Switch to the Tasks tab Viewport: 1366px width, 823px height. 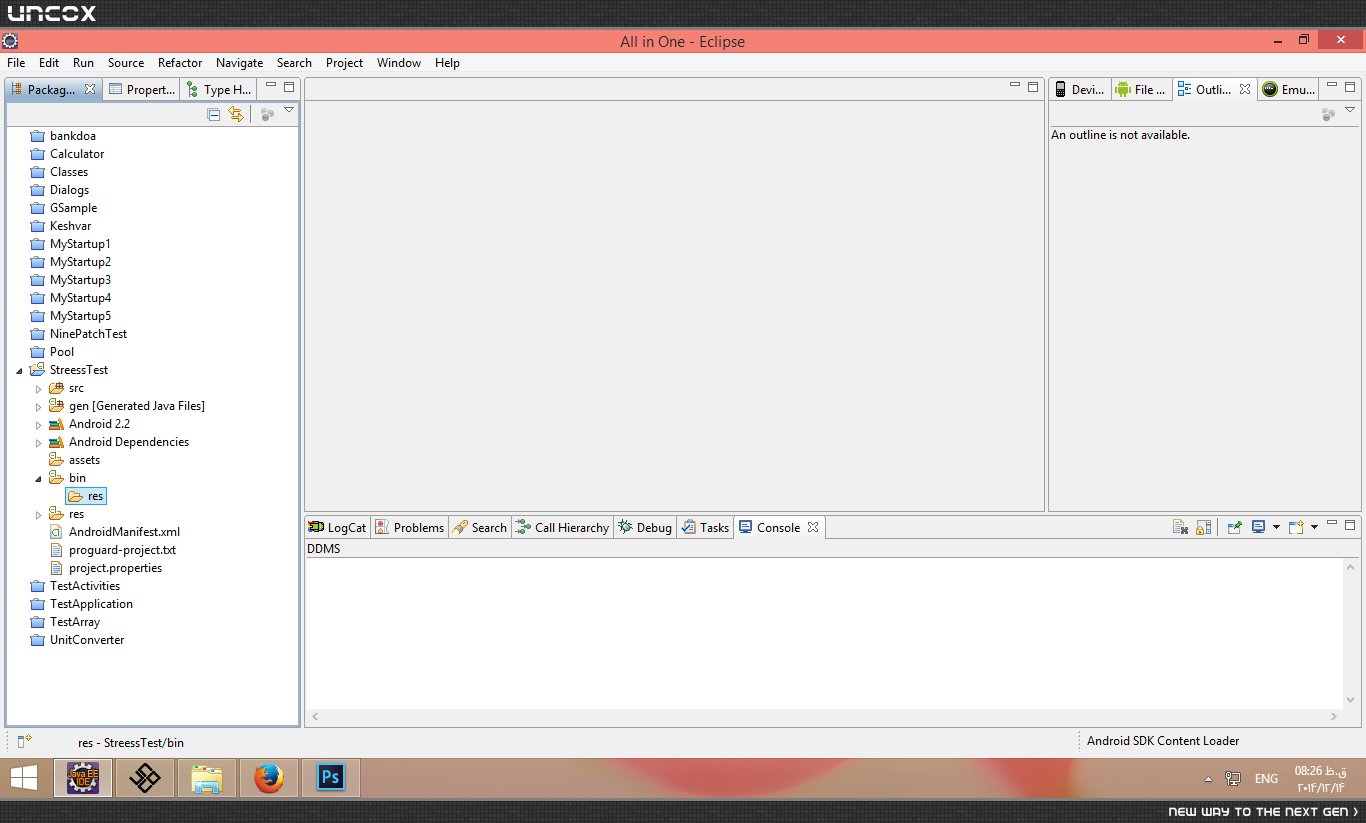[x=706, y=527]
